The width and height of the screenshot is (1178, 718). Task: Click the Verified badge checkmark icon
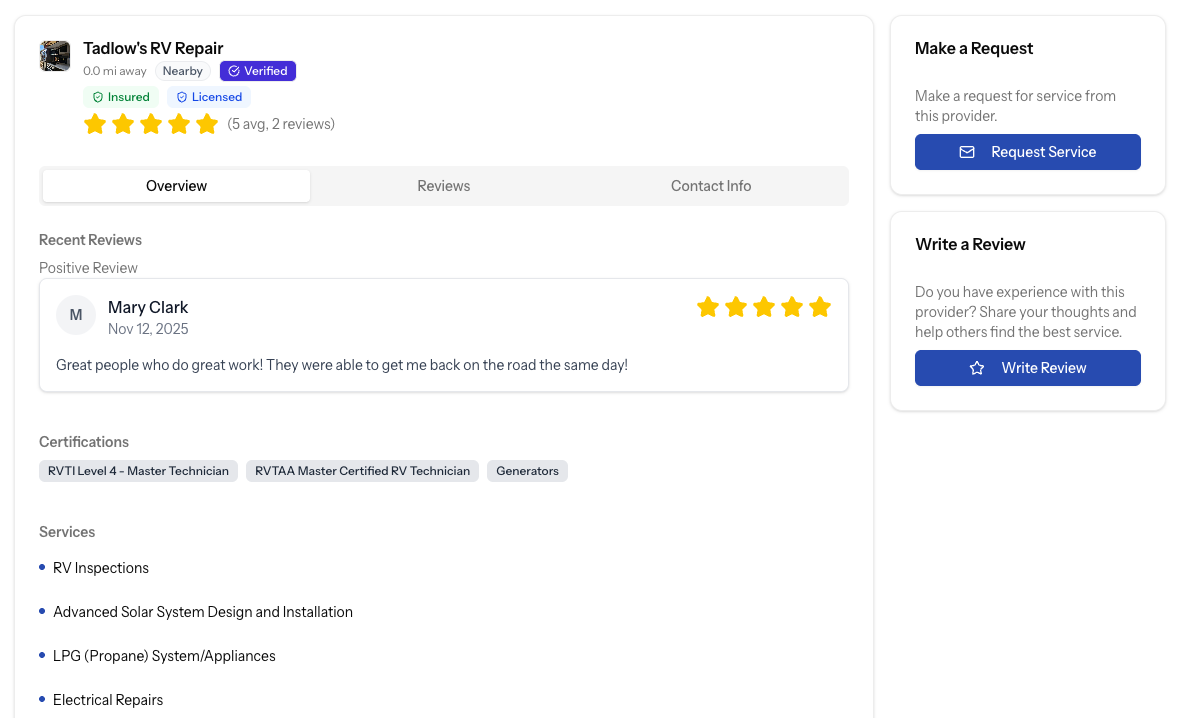coord(234,71)
